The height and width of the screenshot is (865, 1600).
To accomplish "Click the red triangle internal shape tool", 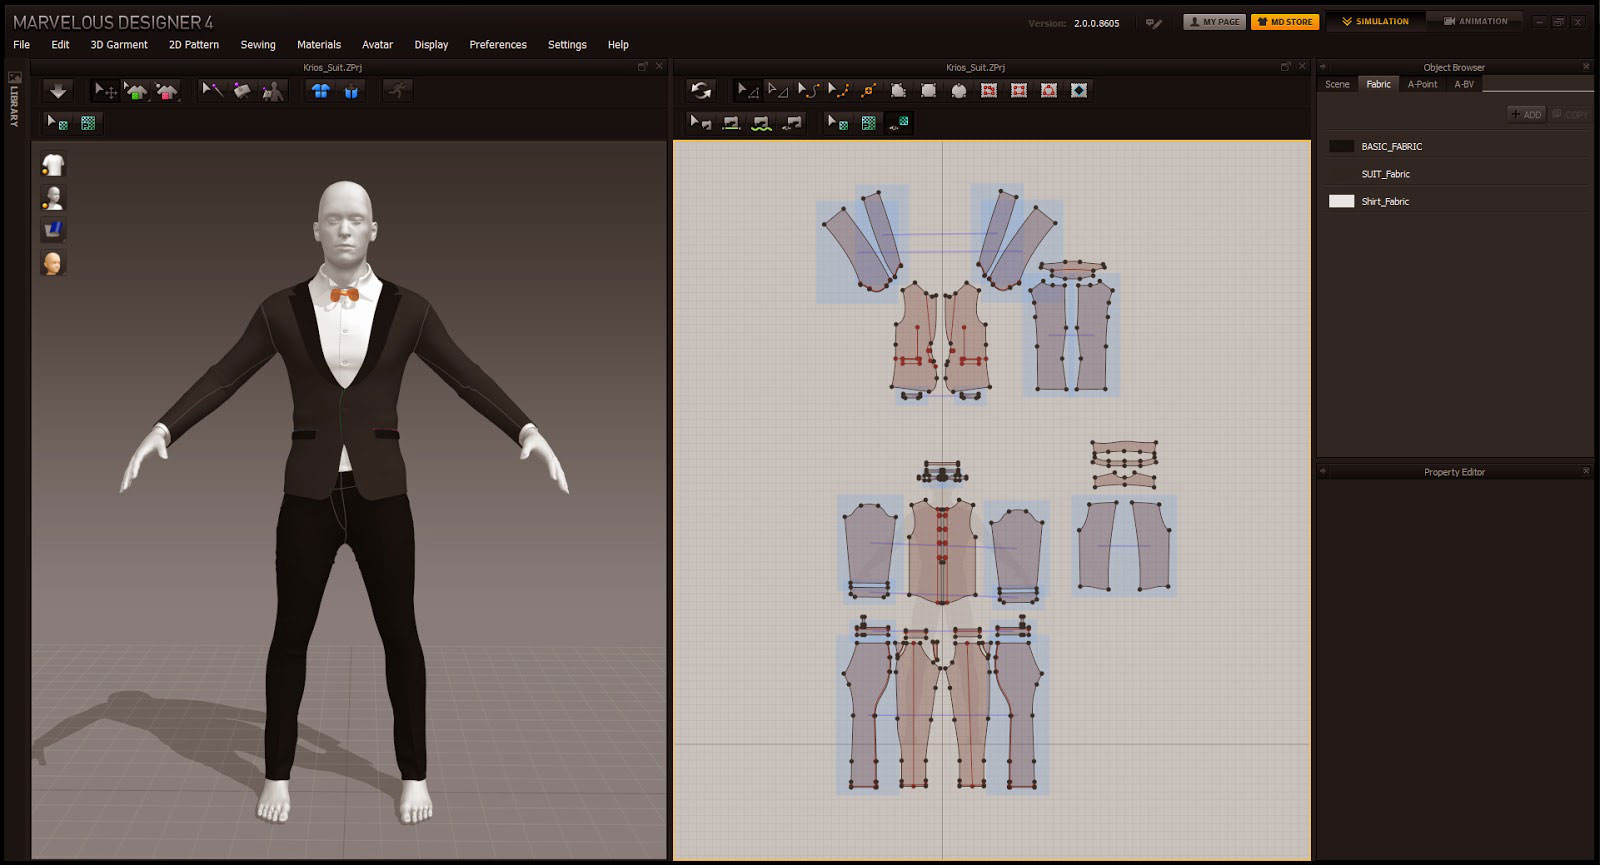I will pos(1048,91).
